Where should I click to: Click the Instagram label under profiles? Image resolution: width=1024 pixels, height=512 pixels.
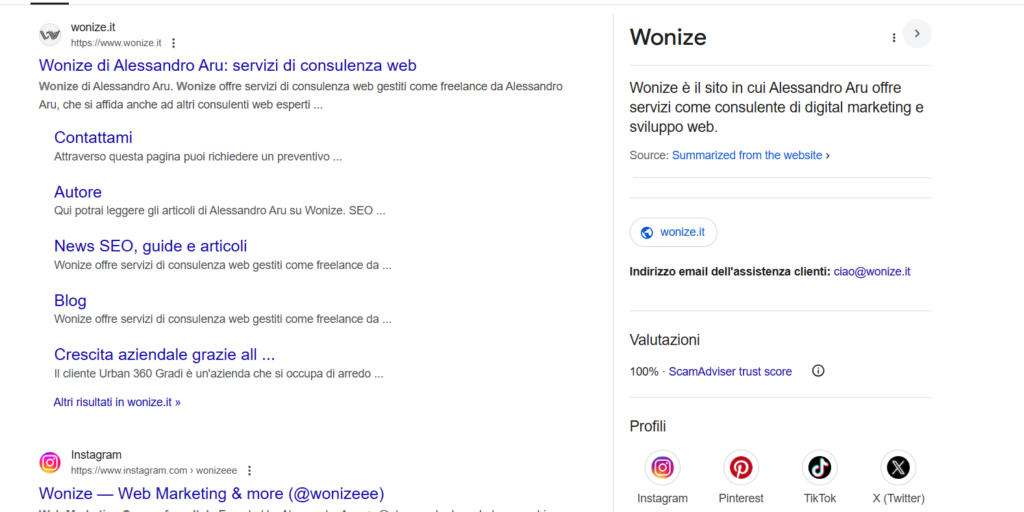point(662,498)
